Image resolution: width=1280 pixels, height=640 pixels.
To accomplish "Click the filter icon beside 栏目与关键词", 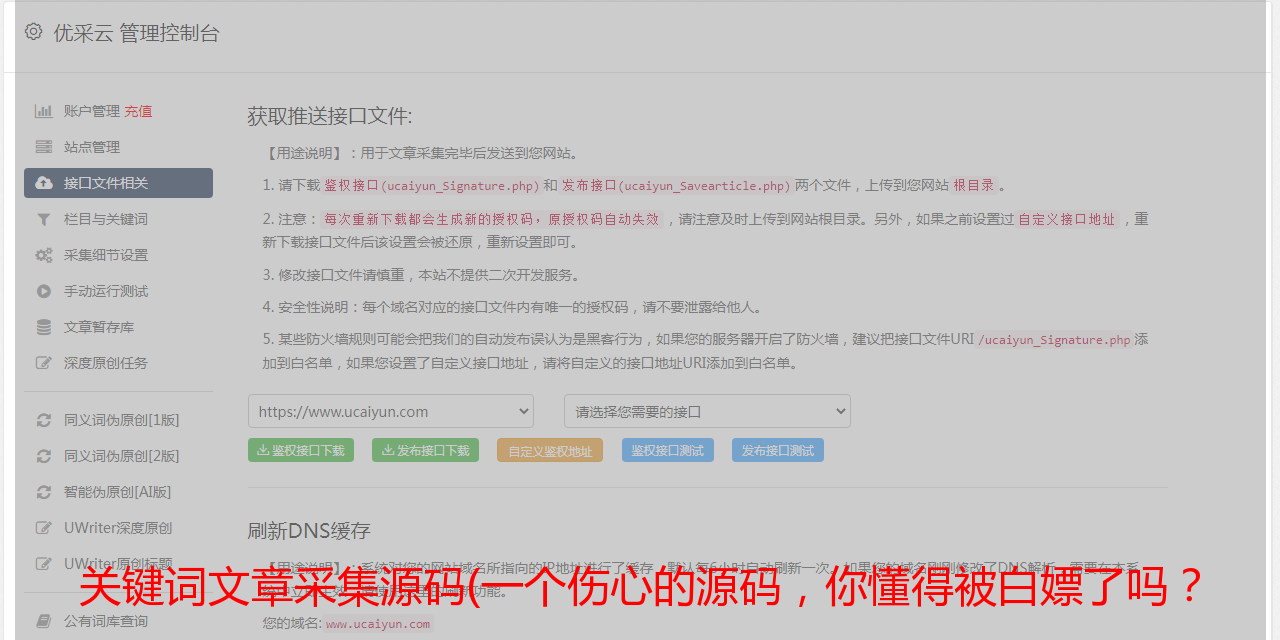I will click(44, 219).
